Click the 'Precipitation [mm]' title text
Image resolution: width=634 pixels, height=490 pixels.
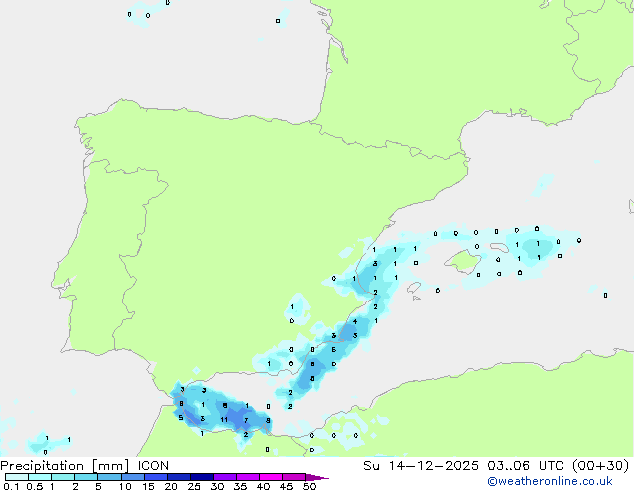point(64,466)
